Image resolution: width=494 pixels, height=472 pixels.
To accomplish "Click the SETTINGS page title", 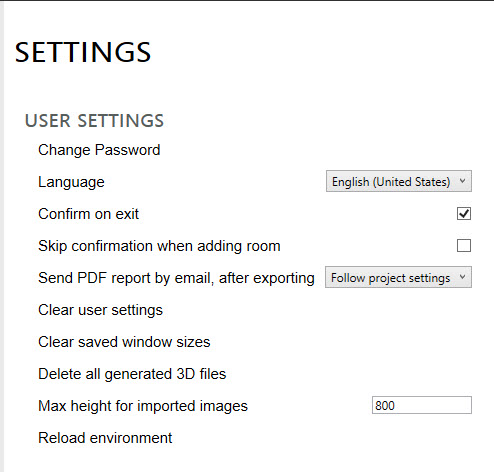I will [83, 52].
